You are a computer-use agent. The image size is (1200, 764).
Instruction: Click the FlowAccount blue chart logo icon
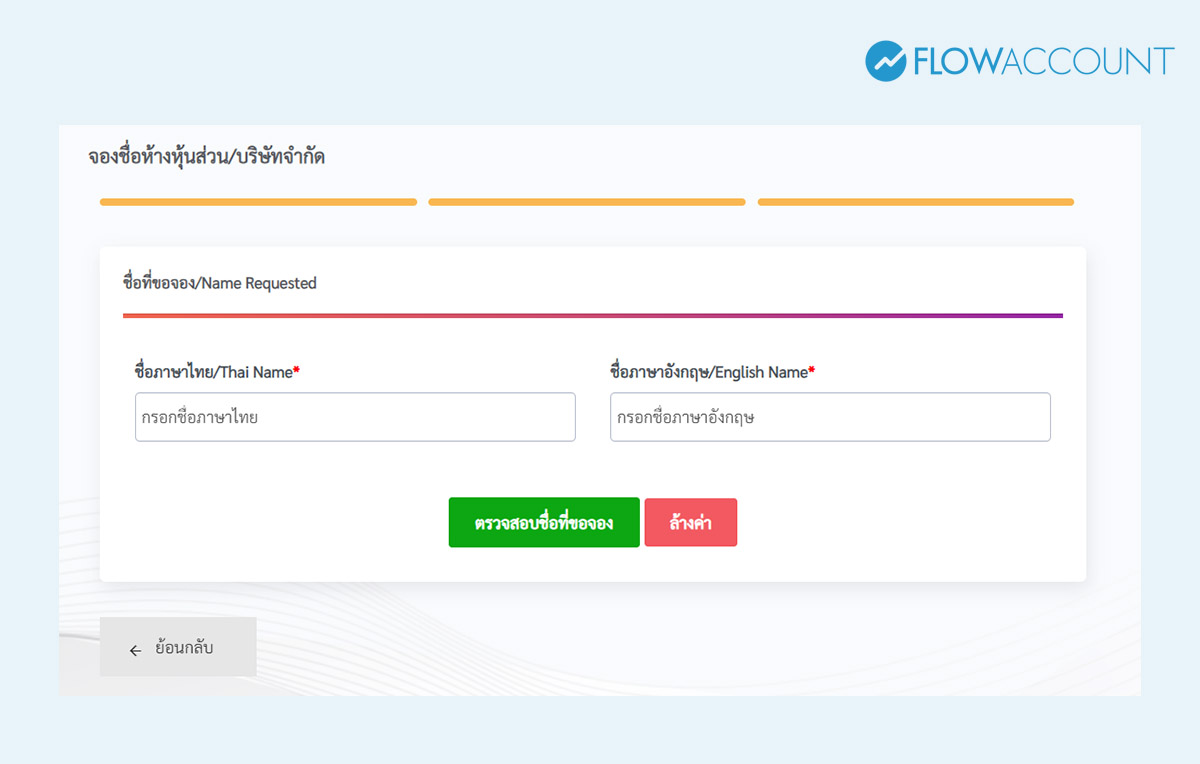pos(886,61)
